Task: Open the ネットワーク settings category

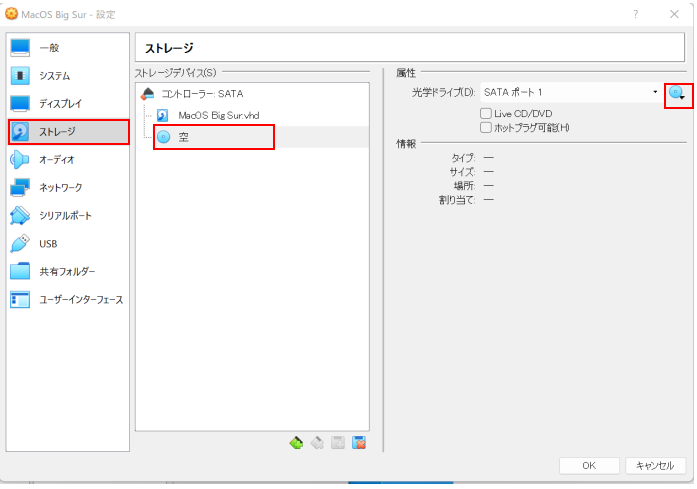Action: pyautogui.click(x=68, y=188)
